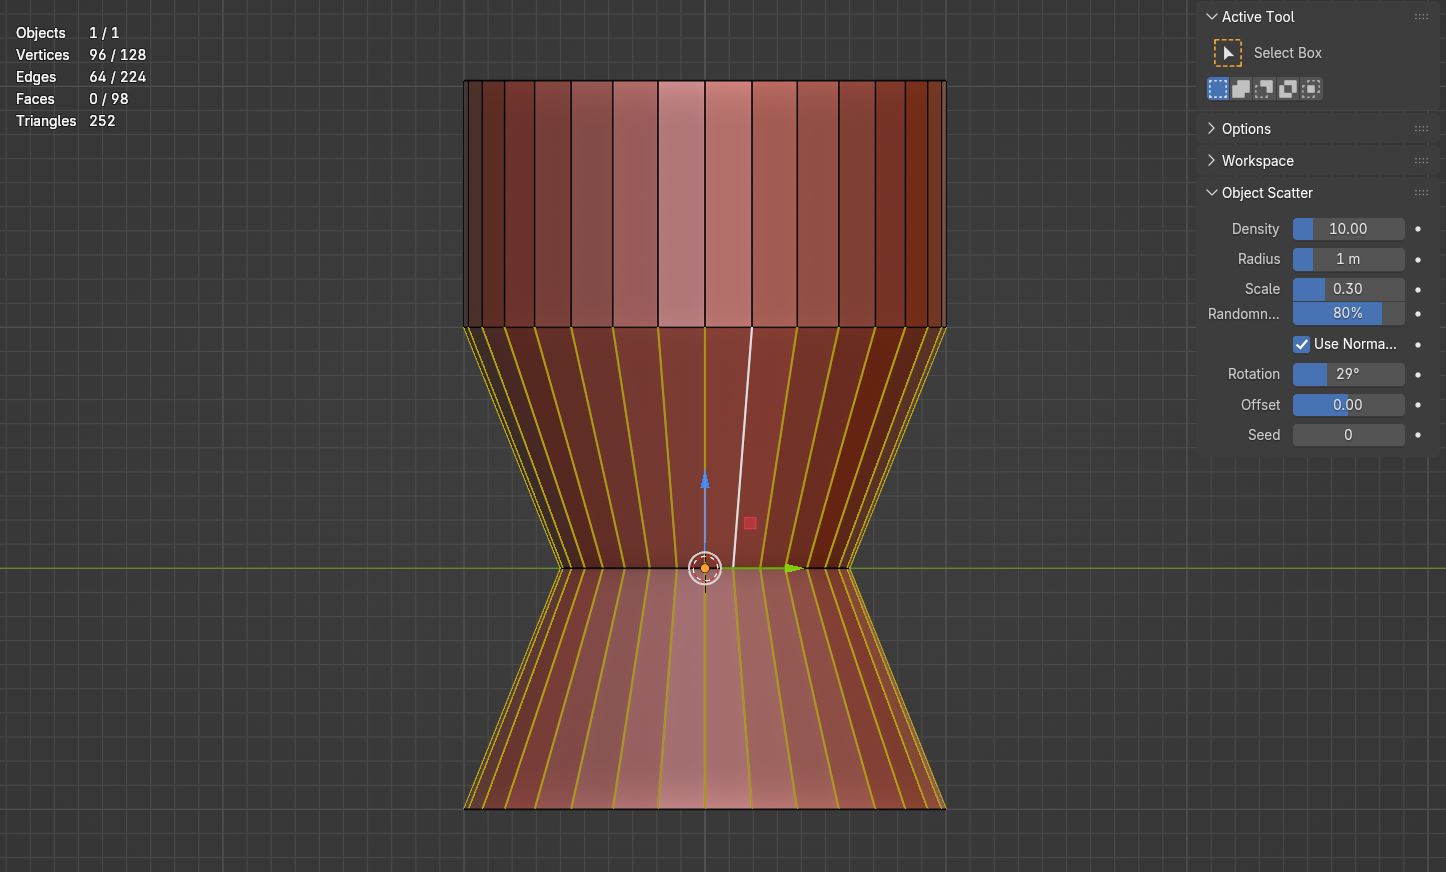Click the drag grip of Active Tool panel

click(1420, 17)
